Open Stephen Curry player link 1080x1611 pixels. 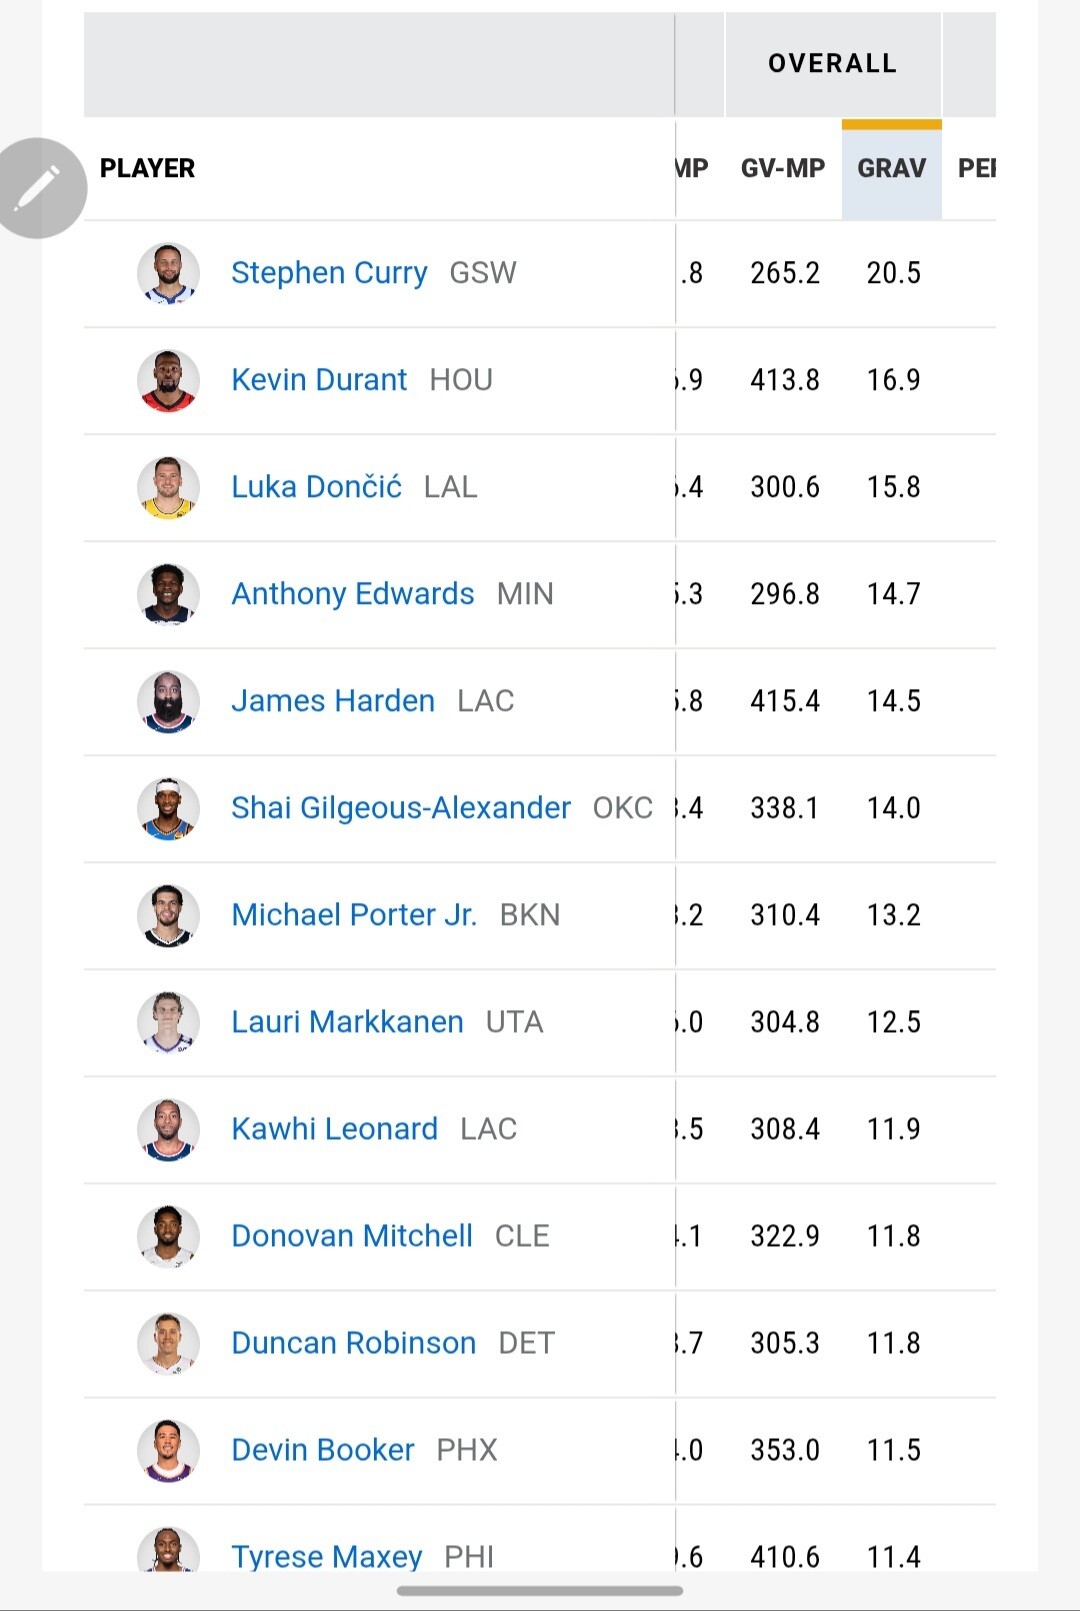click(329, 273)
